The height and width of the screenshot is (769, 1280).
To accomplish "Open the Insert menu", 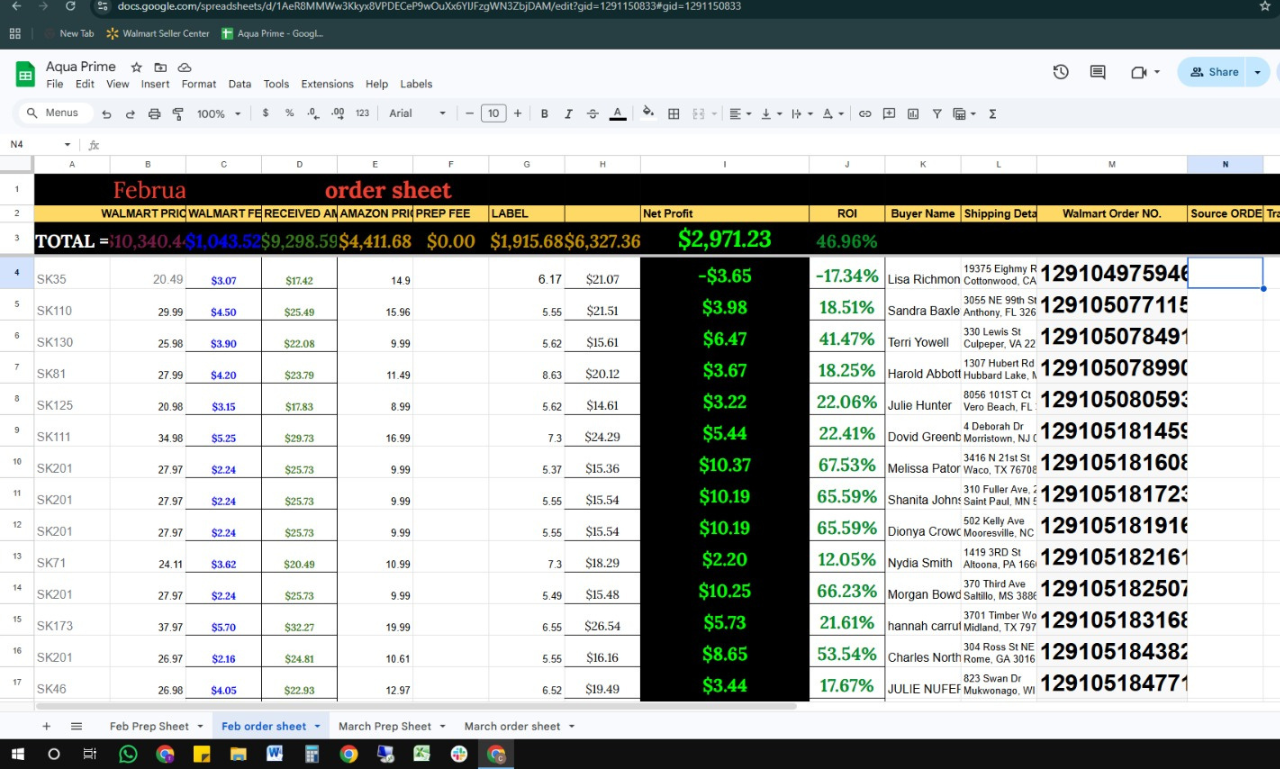I will click(x=155, y=84).
